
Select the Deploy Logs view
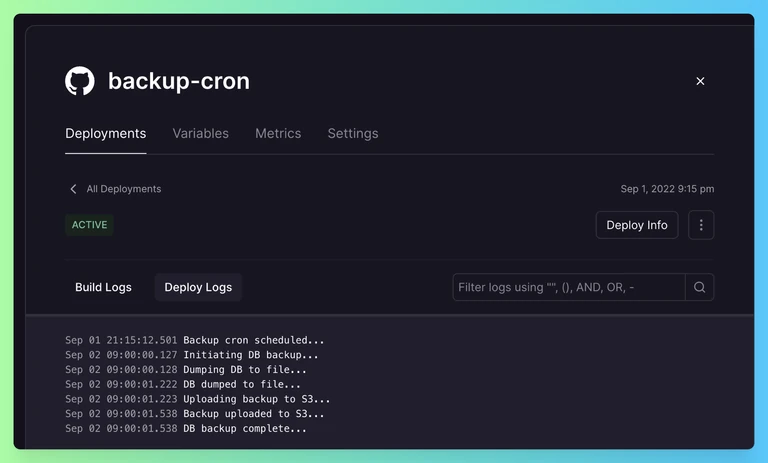(198, 287)
